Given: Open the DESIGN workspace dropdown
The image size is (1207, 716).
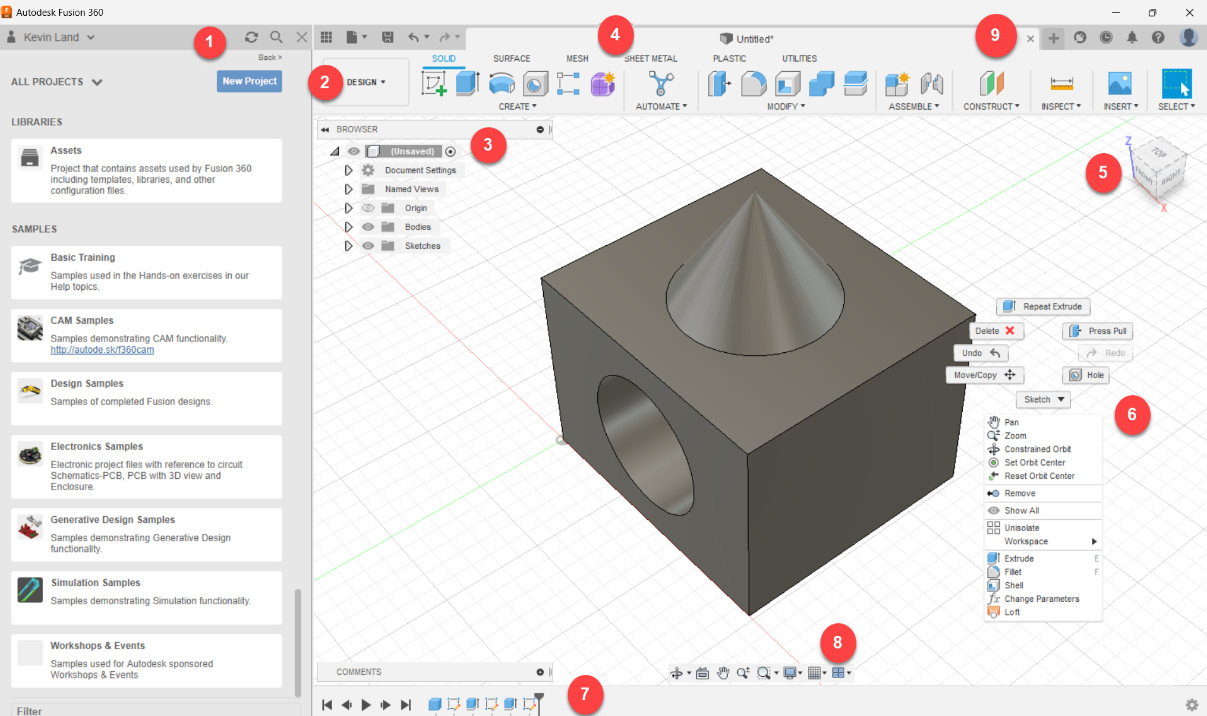Looking at the screenshot, I should coord(366,82).
